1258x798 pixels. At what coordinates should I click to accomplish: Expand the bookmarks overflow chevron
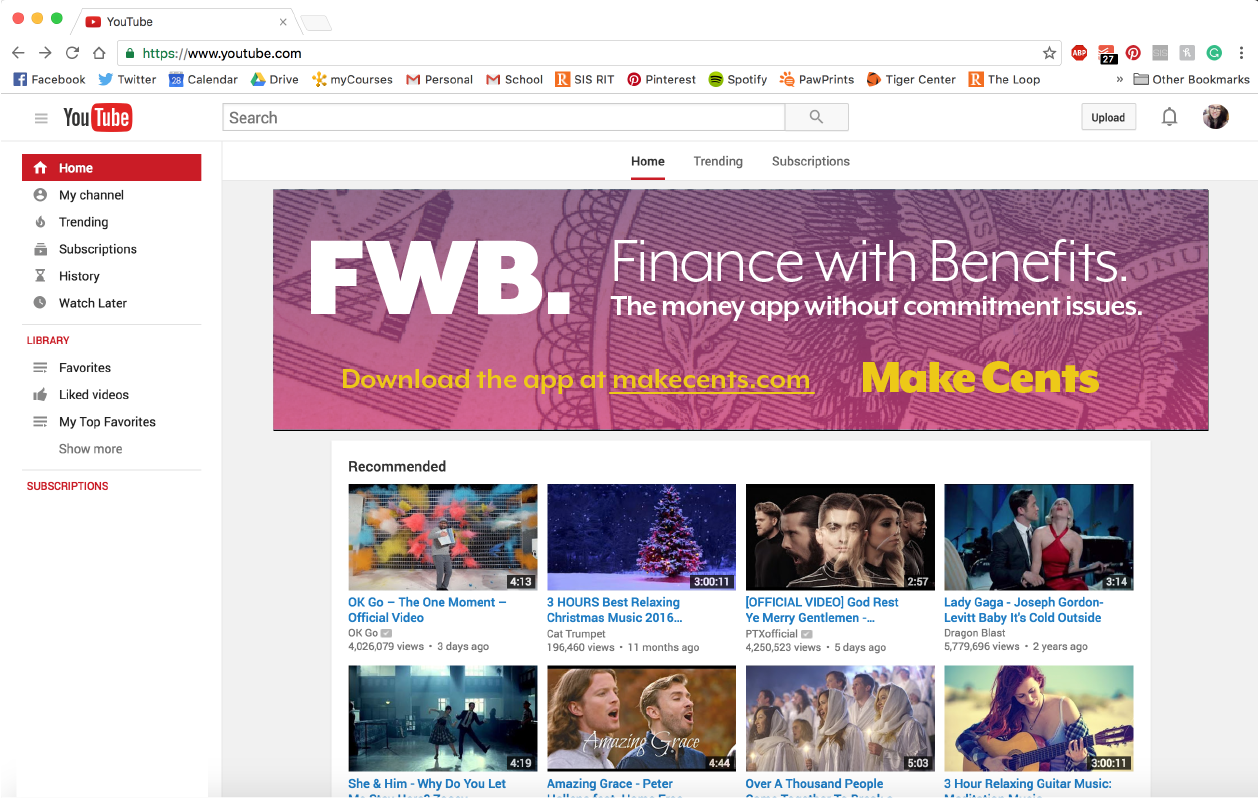[x=1119, y=79]
